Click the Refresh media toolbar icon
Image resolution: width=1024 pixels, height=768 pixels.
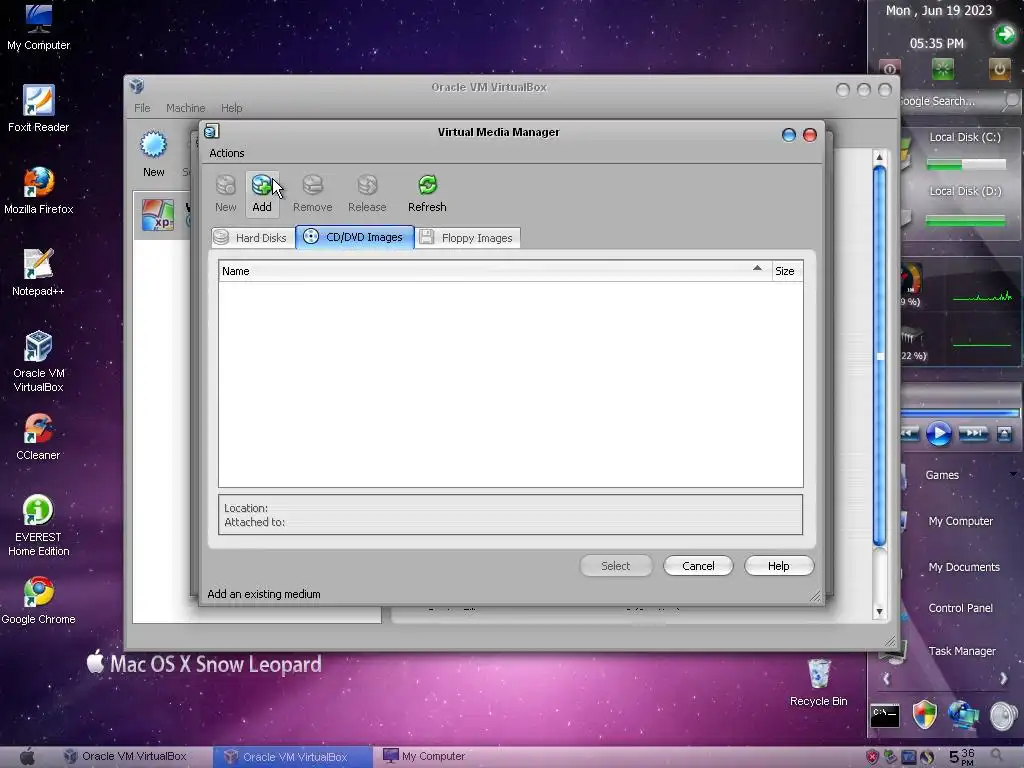pos(427,193)
